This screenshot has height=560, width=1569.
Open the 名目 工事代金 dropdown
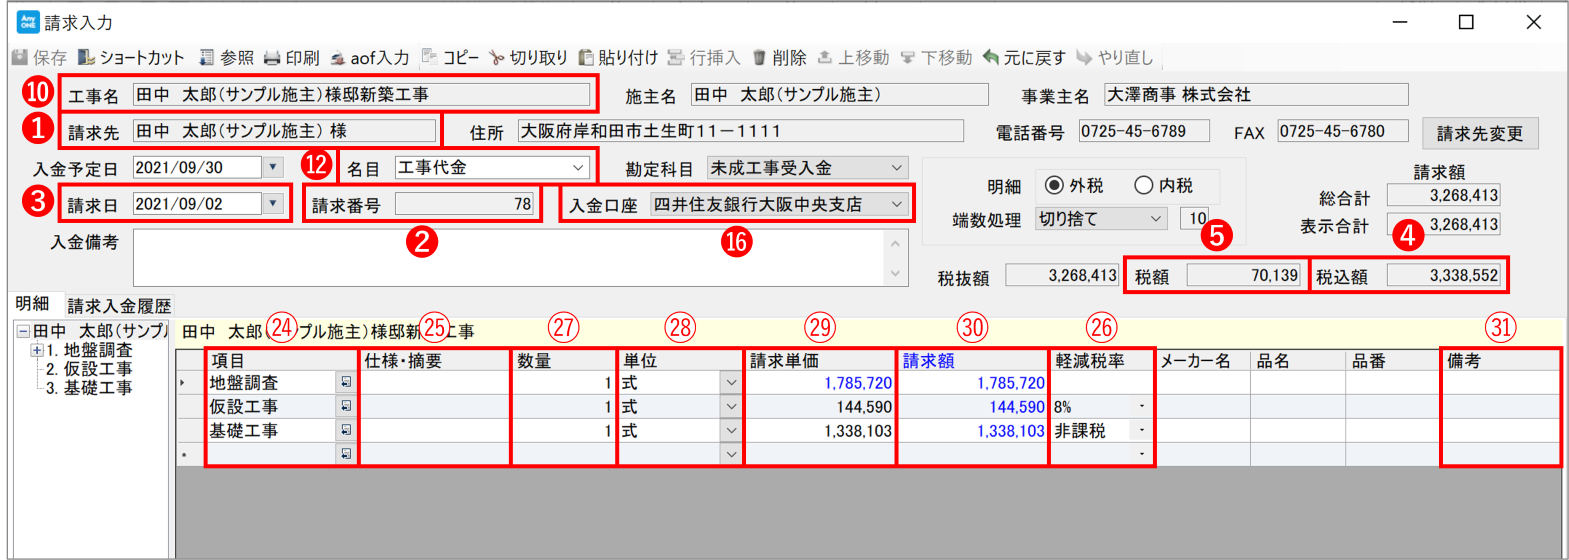point(579,168)
